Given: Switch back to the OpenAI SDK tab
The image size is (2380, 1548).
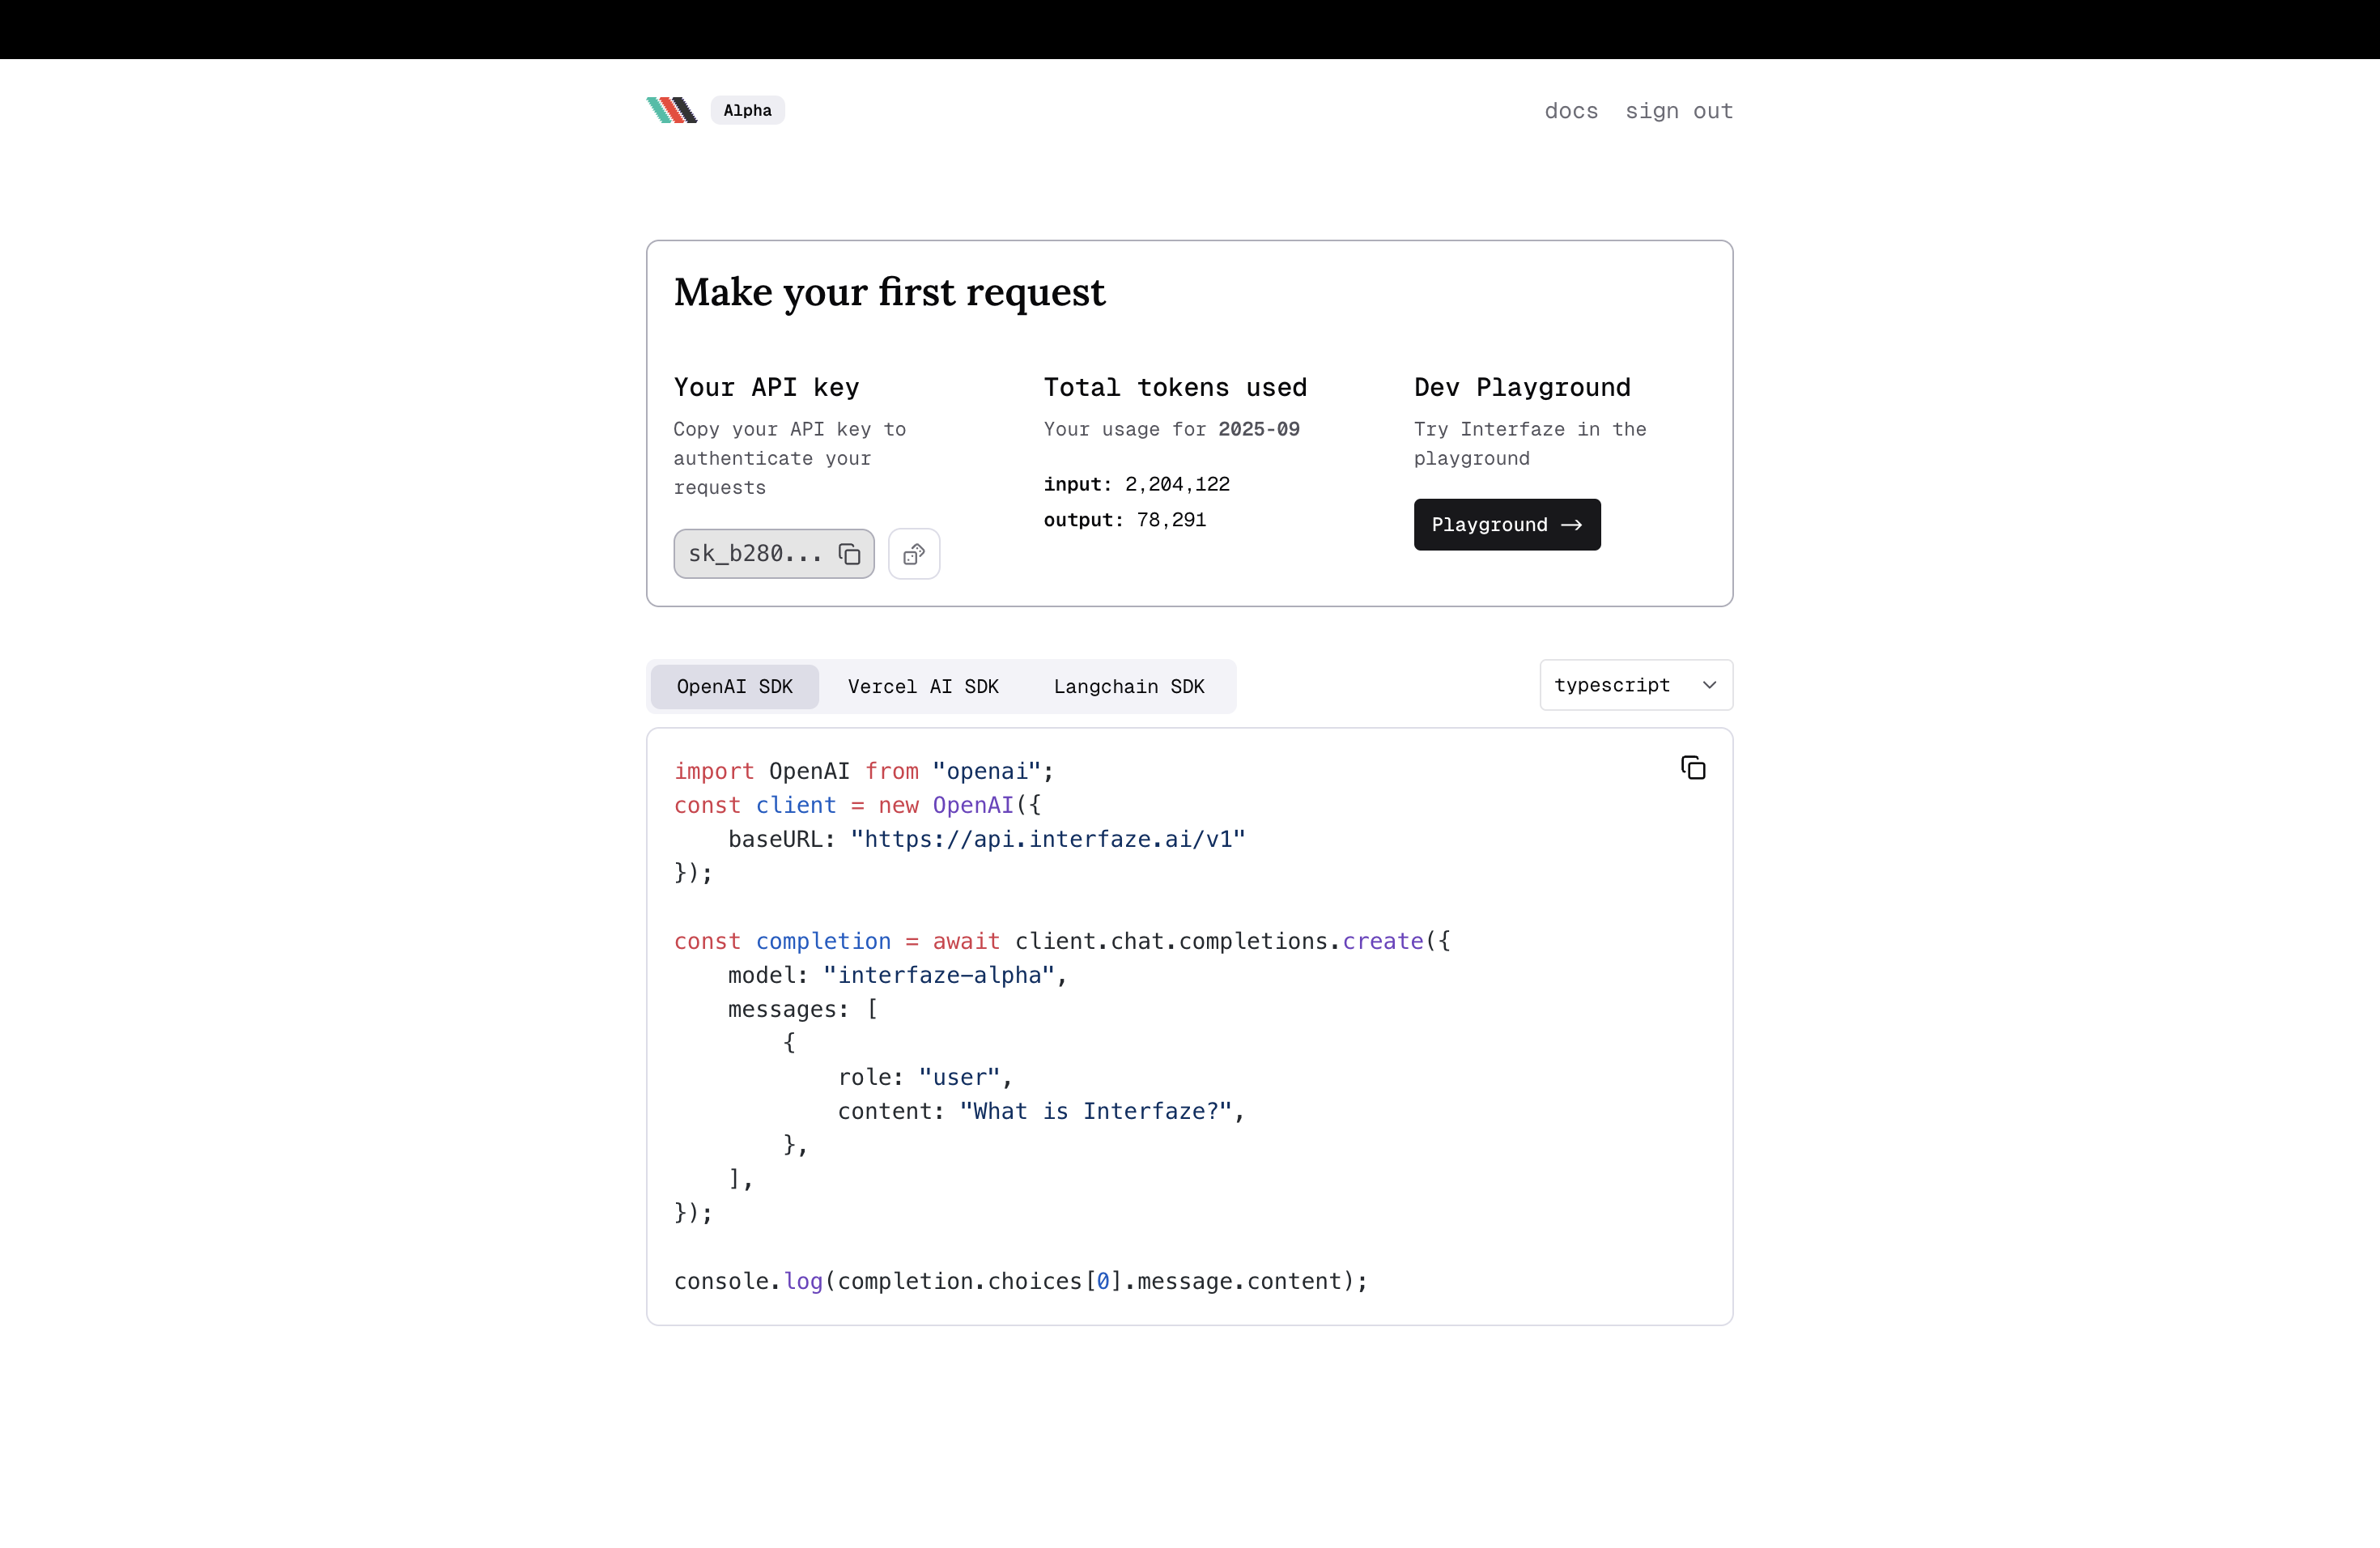Looking at the screenshot, I should pos(733,686).
